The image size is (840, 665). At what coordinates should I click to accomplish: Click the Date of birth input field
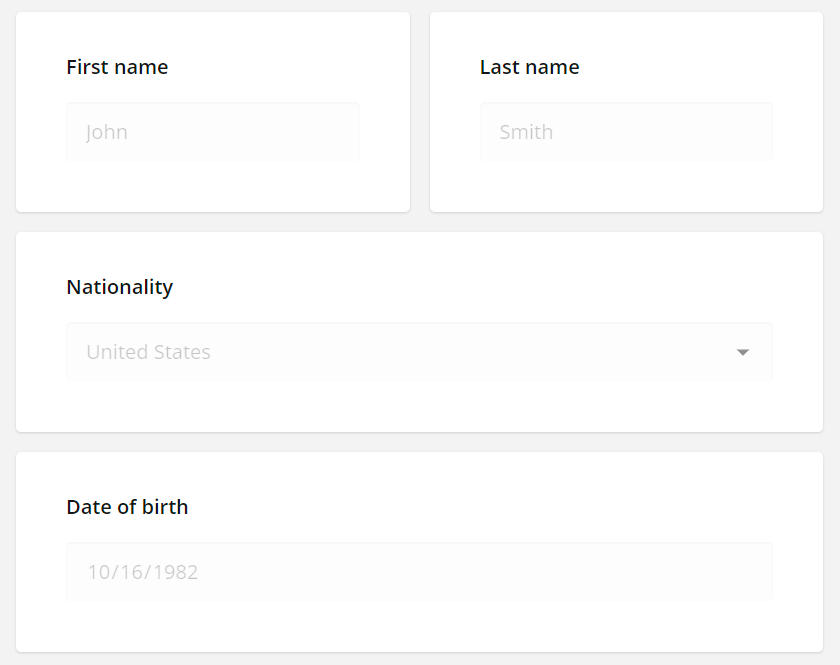(418, 571)
